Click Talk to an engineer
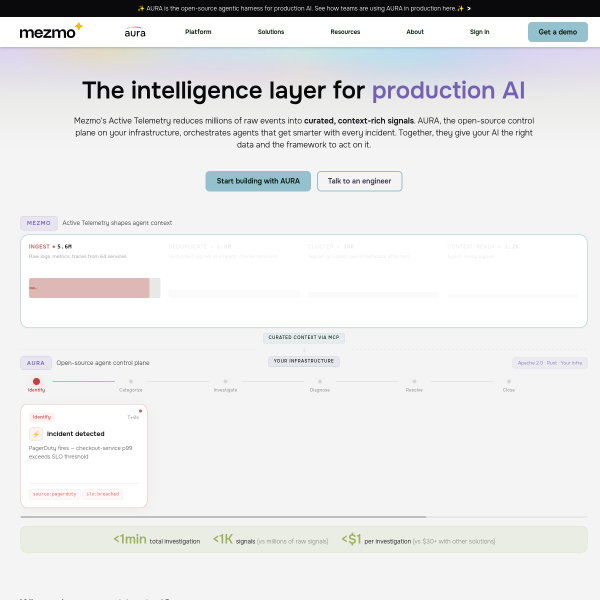 pyautogui.click(x=359, y=181)
